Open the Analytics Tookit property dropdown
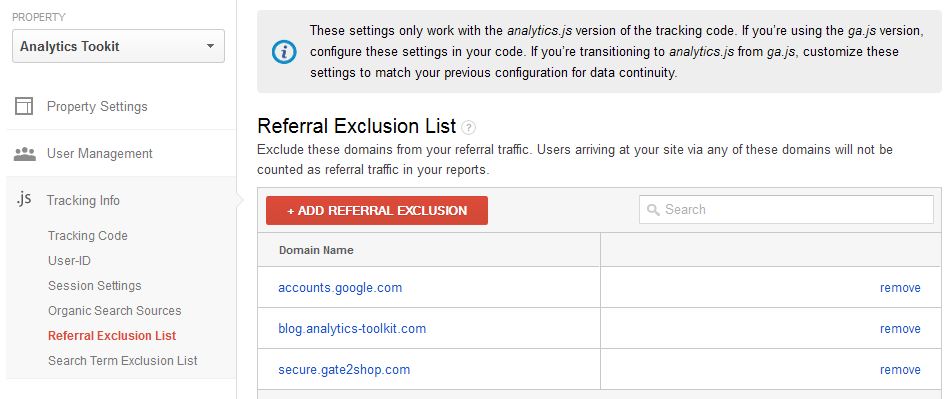945x399 pixels. [118, 46]
